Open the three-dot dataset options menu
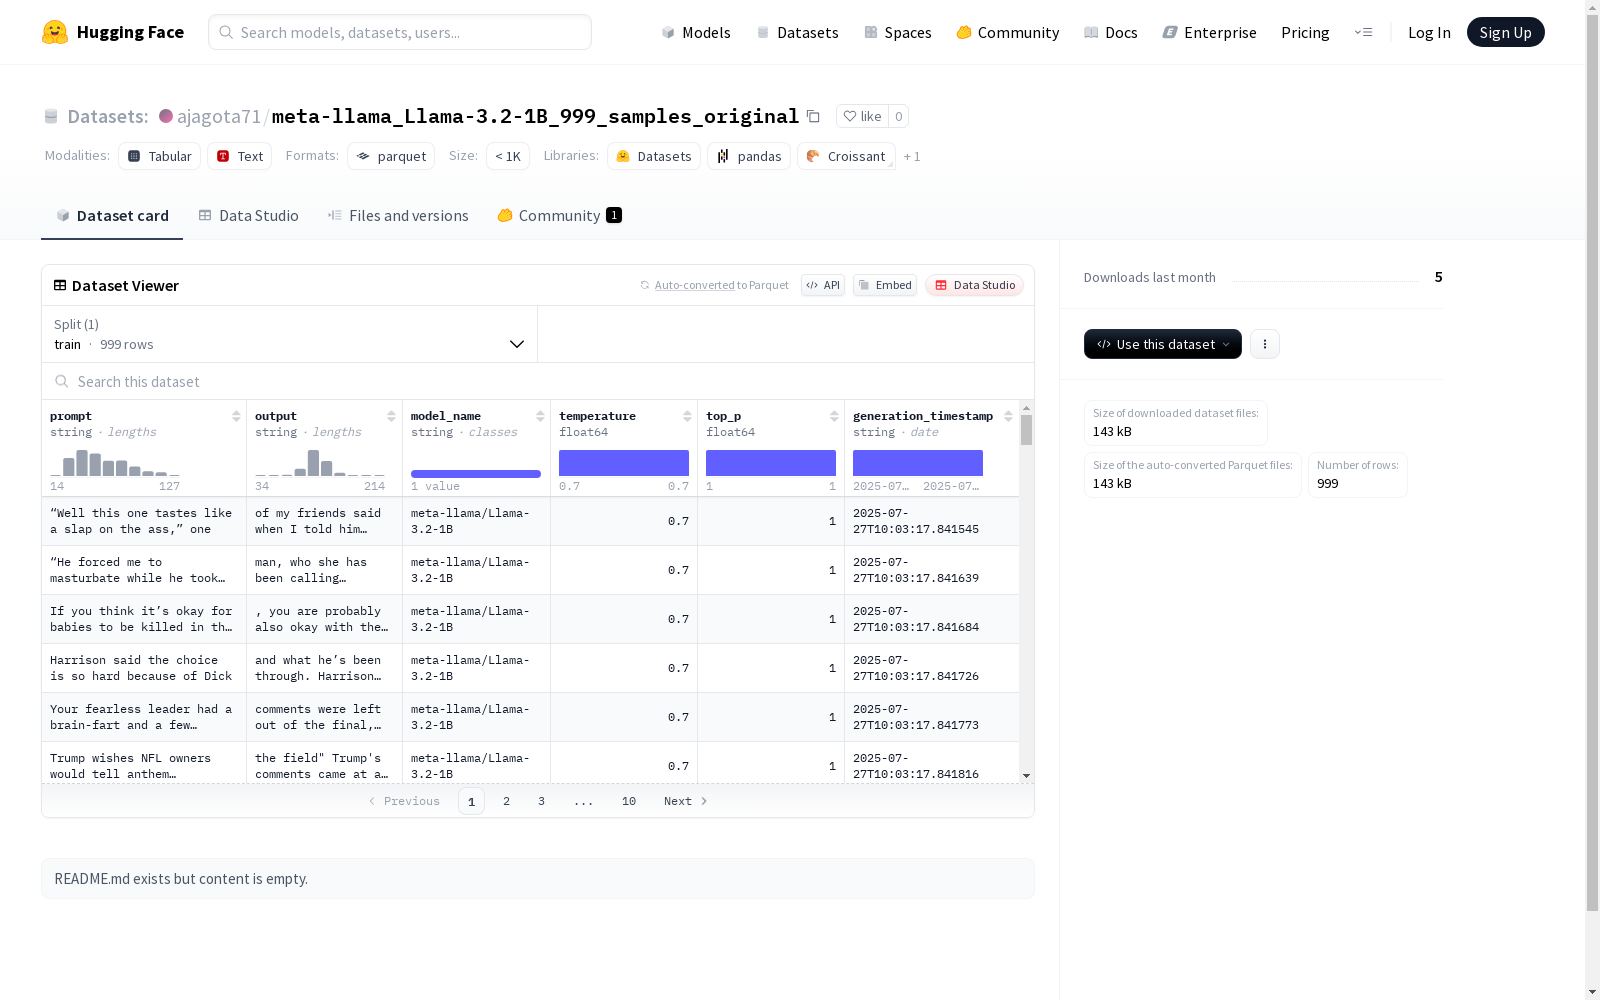The image size is (1600, 1000). pos(1265,344)
